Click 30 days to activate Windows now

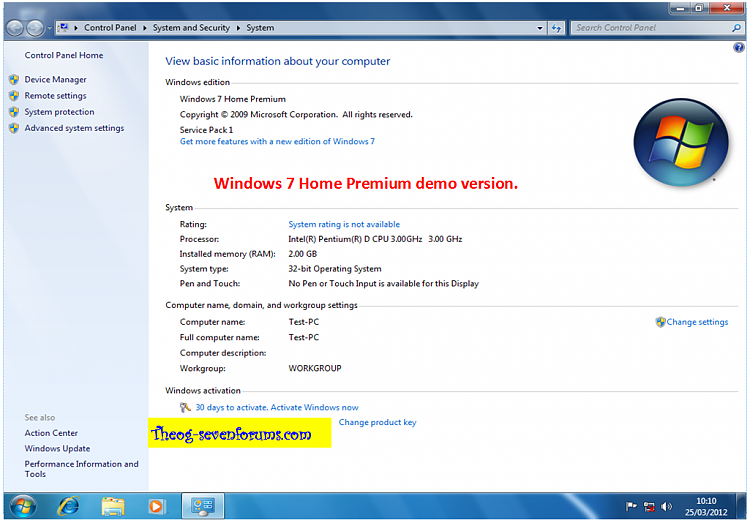tap(277, 408)
